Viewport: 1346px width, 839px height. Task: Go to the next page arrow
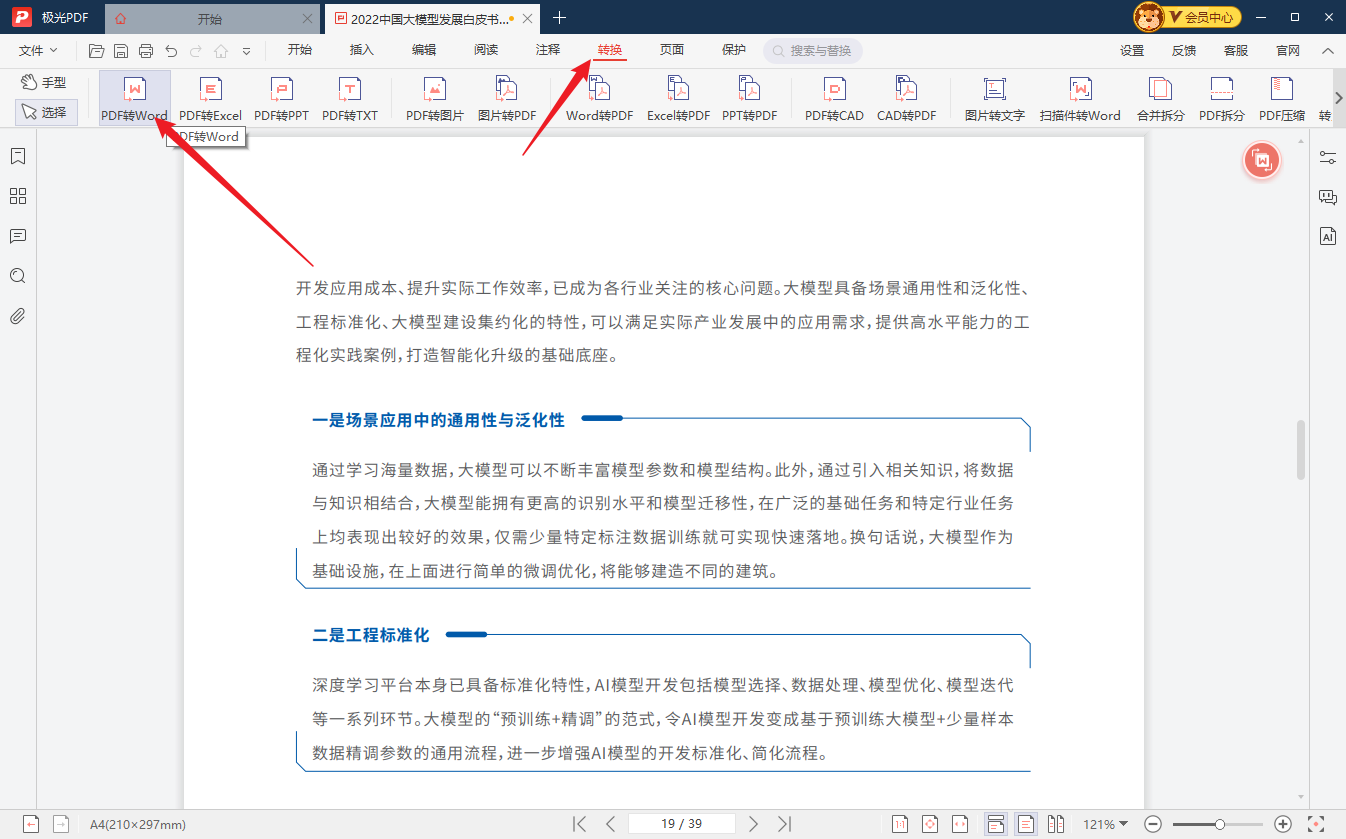tap(754, 824)
